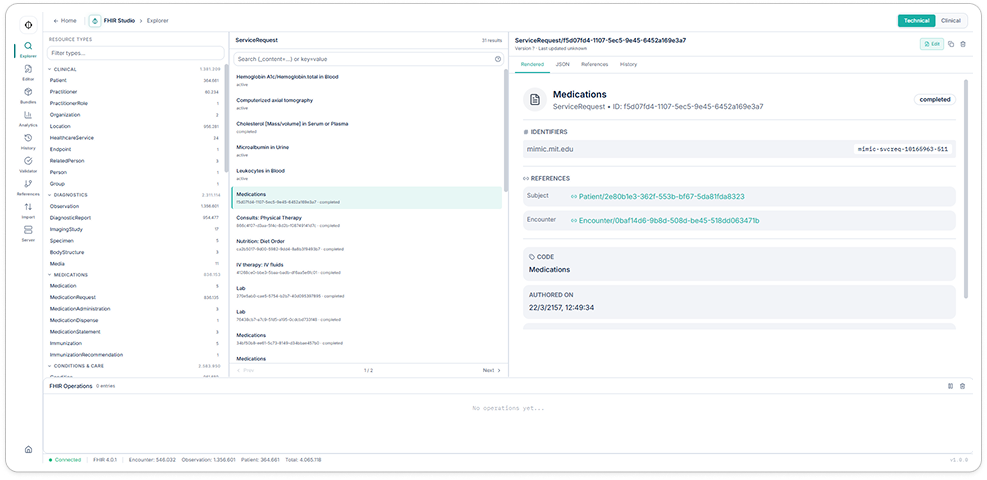This screenshot has height=480, width=987.
Task: Open Consults: Physical Therapy result
Action: pos(367,221)
